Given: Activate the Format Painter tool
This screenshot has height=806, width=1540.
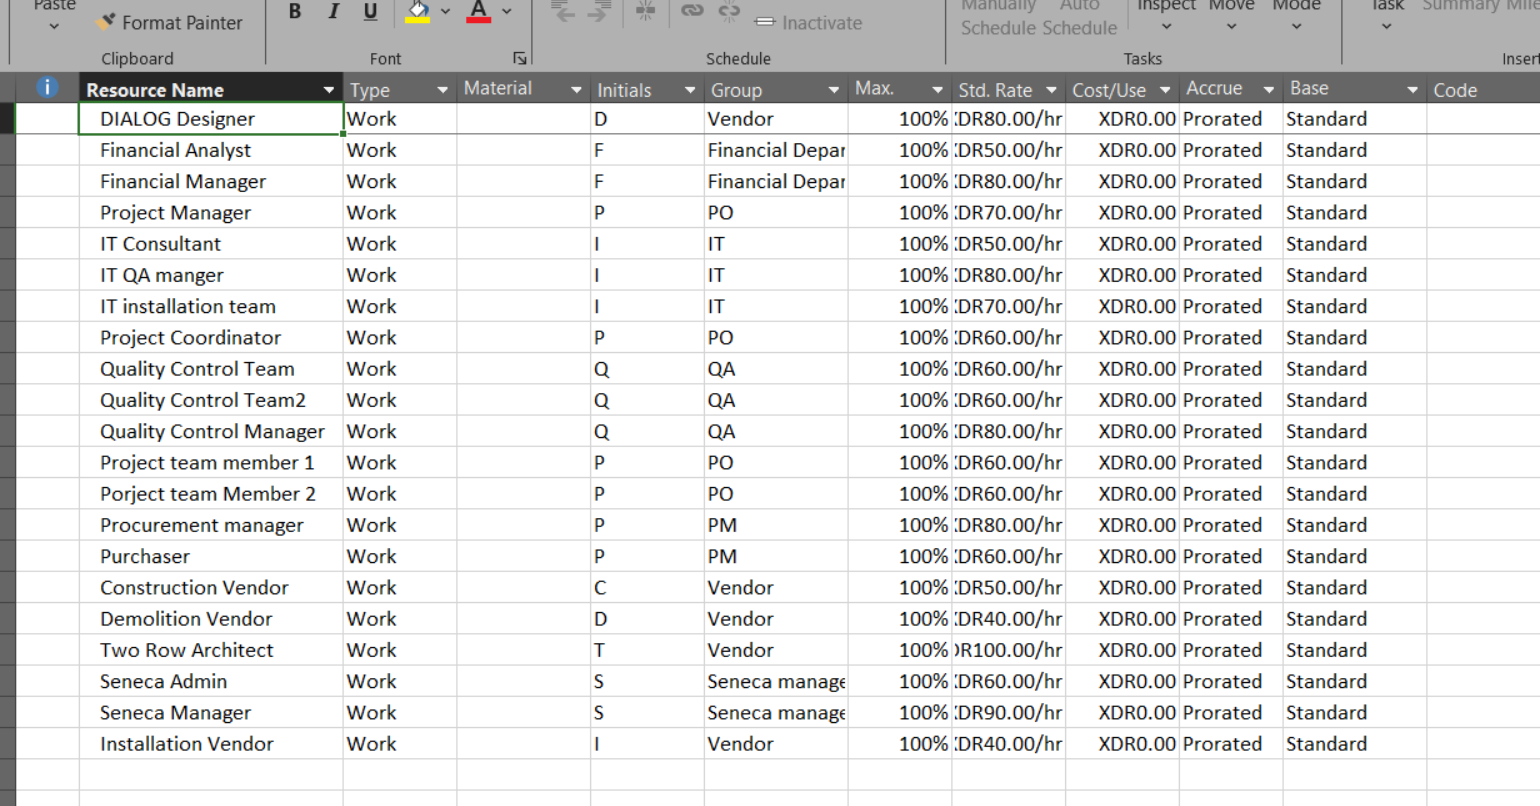Looking at the screenshot, I should point(170,22).
